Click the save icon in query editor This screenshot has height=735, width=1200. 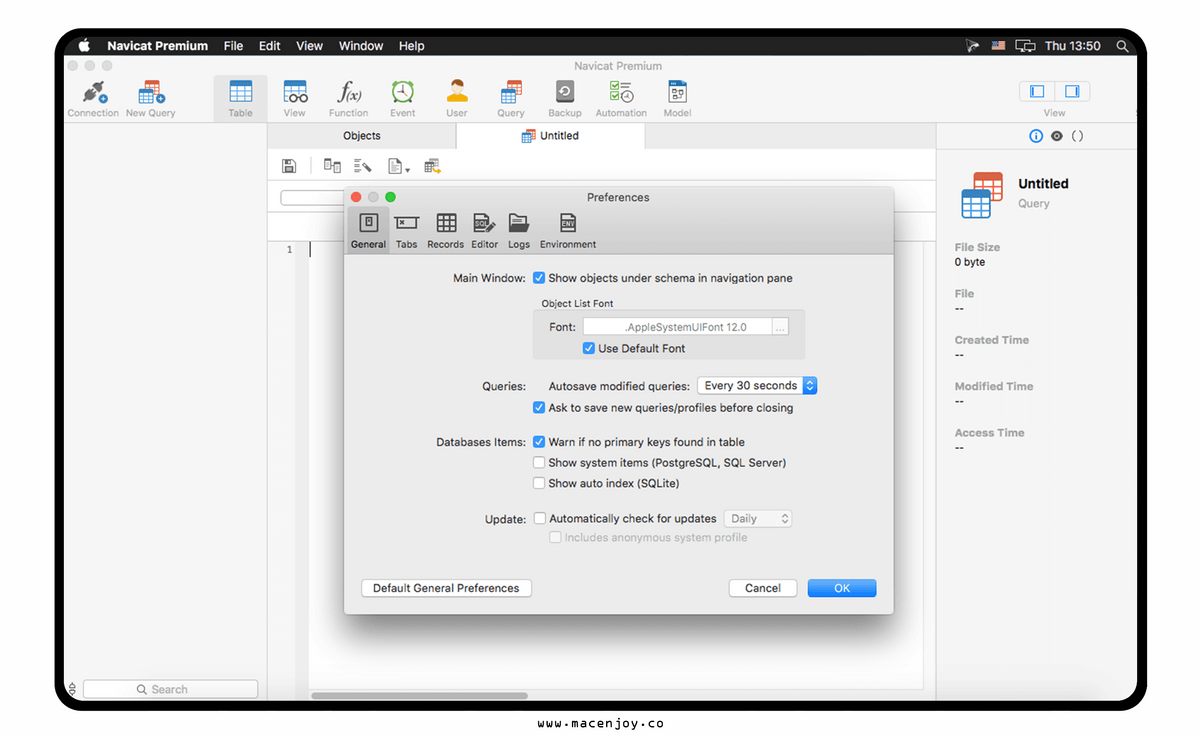tap(289, 166)
